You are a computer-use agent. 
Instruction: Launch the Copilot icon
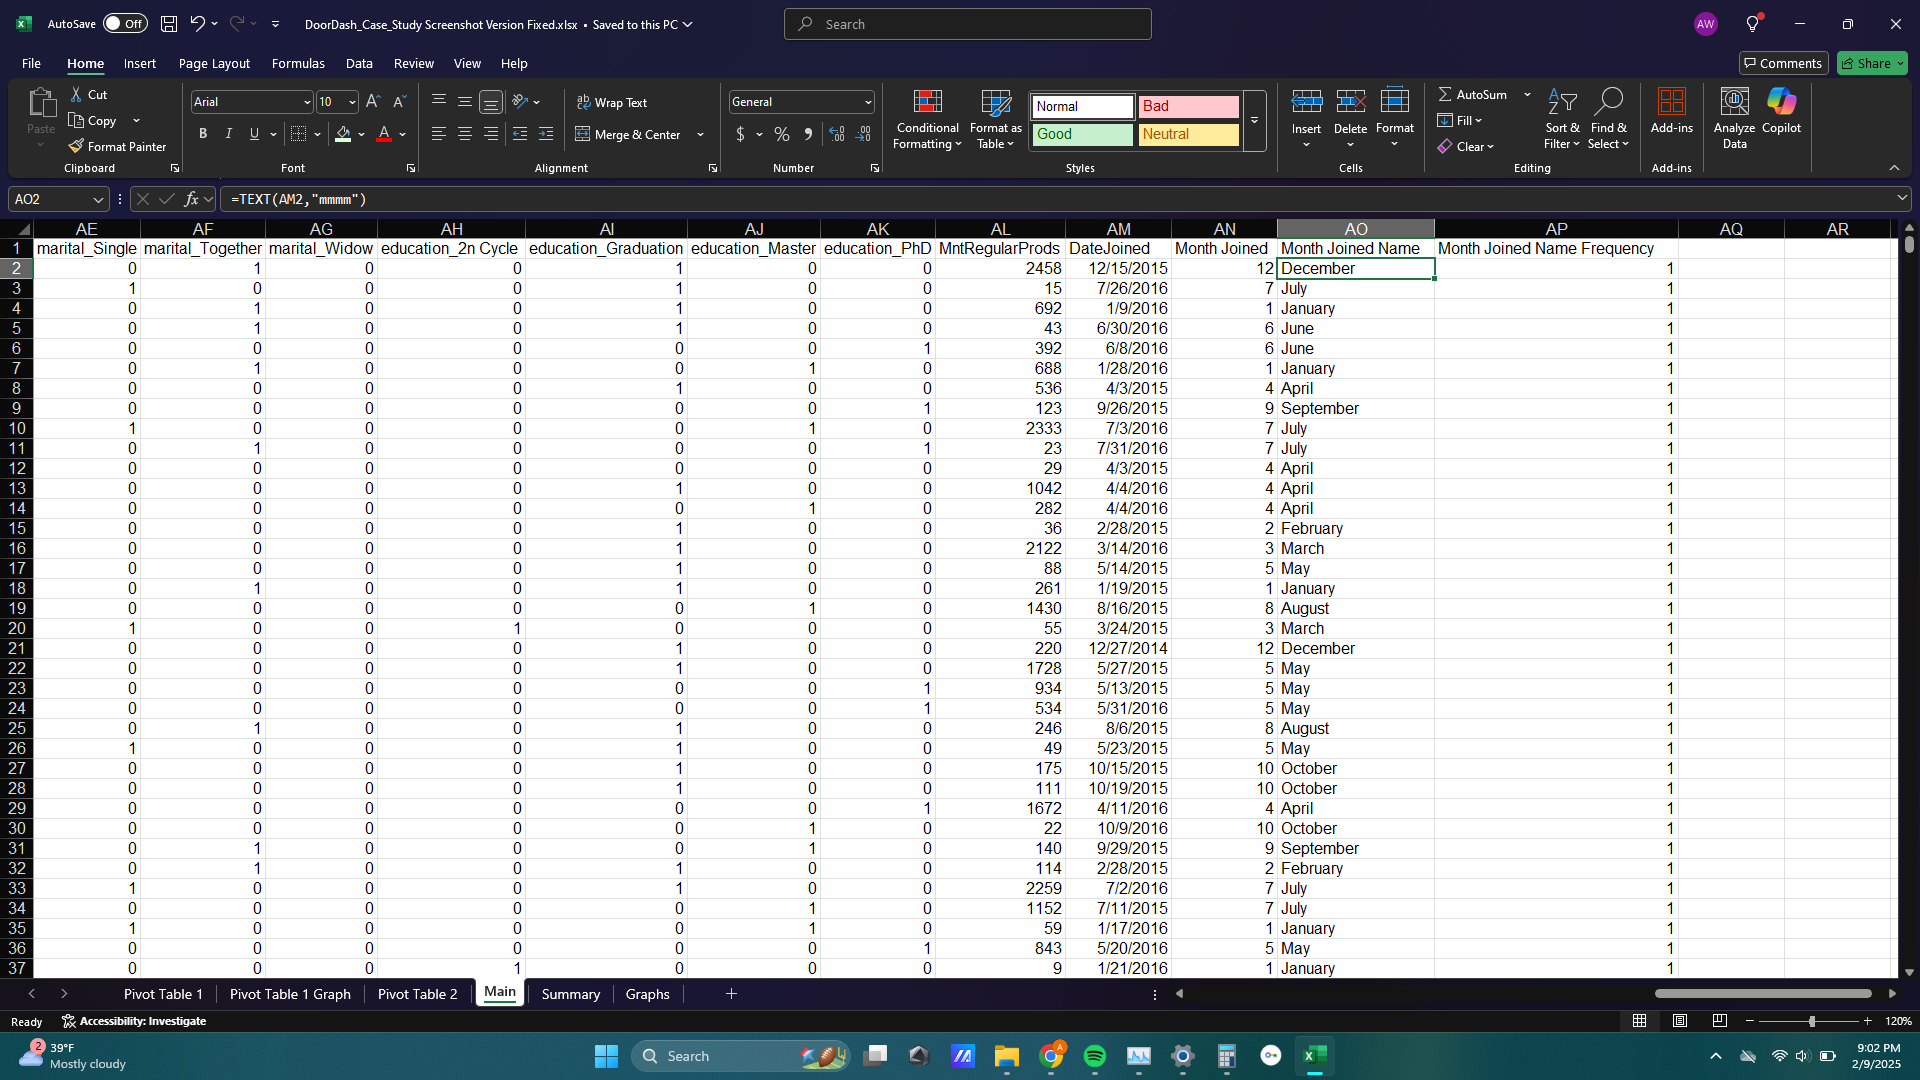pyautogui.click(x=1781, y=102)
